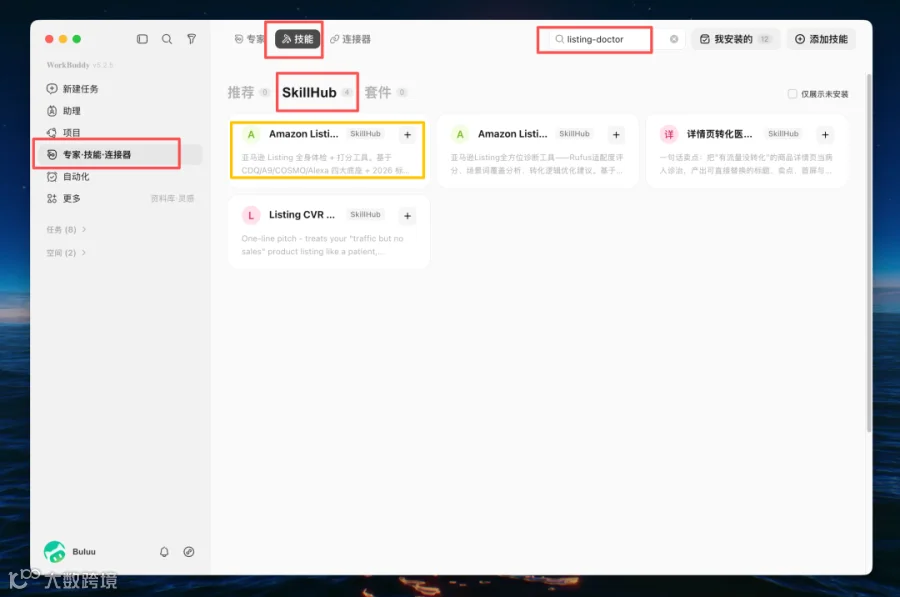This screenshot has width=900, height=597.
Task: Open Buluu user profile avatar
Action: (x=55, y=552)
